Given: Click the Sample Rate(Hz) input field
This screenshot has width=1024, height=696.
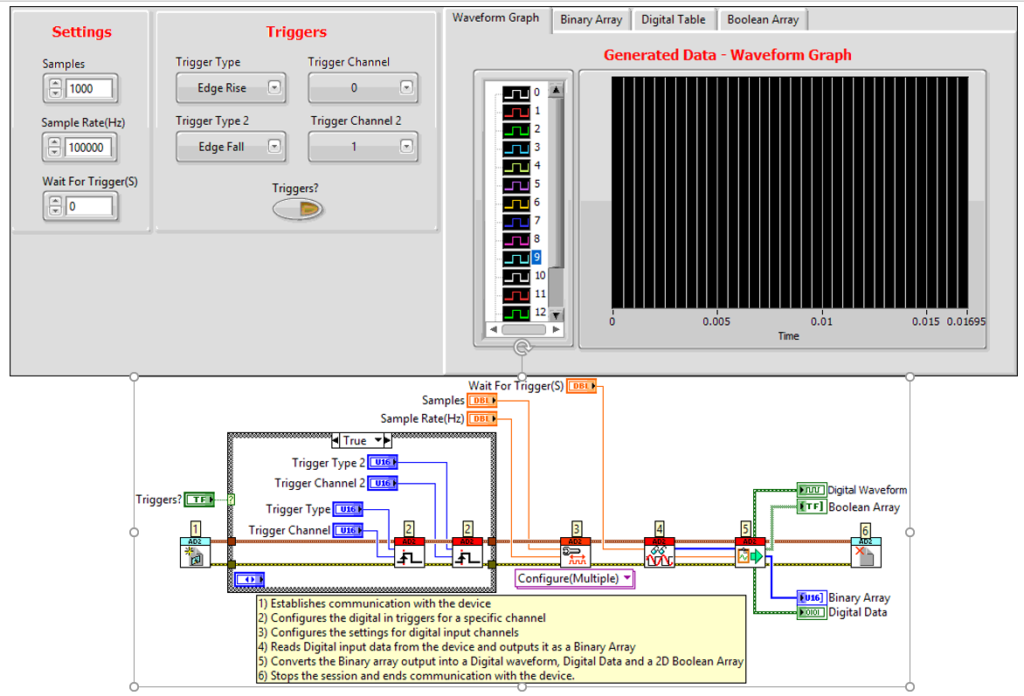Looking at the screenshot, I should (89, 148).
